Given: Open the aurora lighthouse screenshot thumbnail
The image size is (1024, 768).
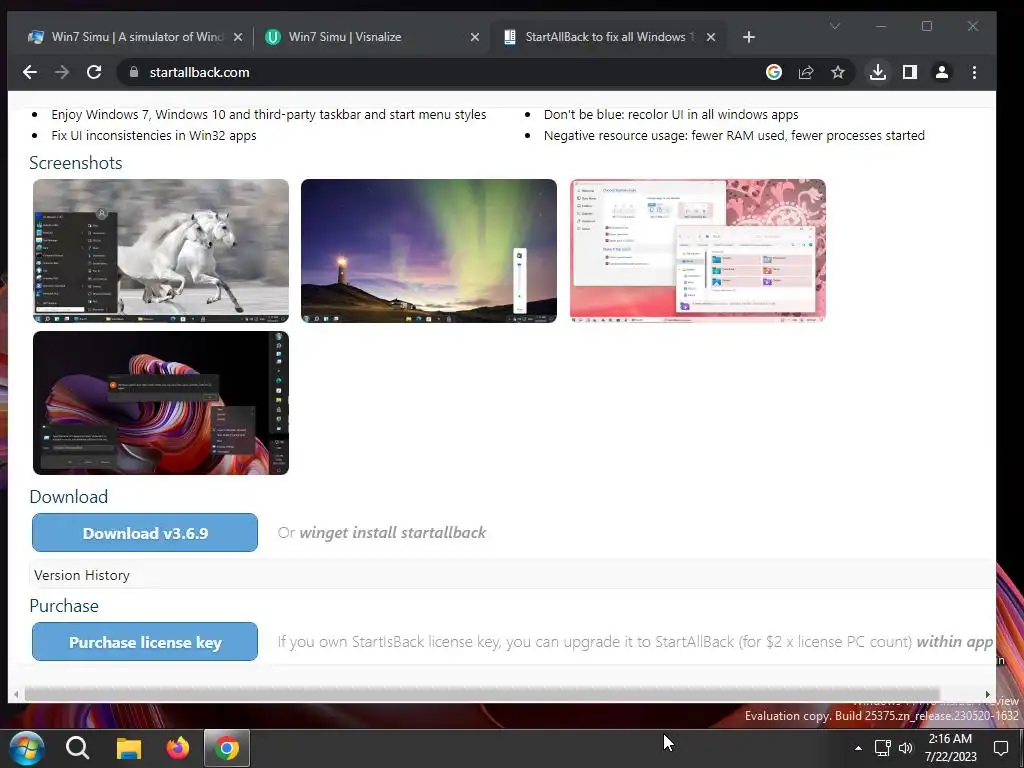Looking at the screenshot, I should point(429,251).
